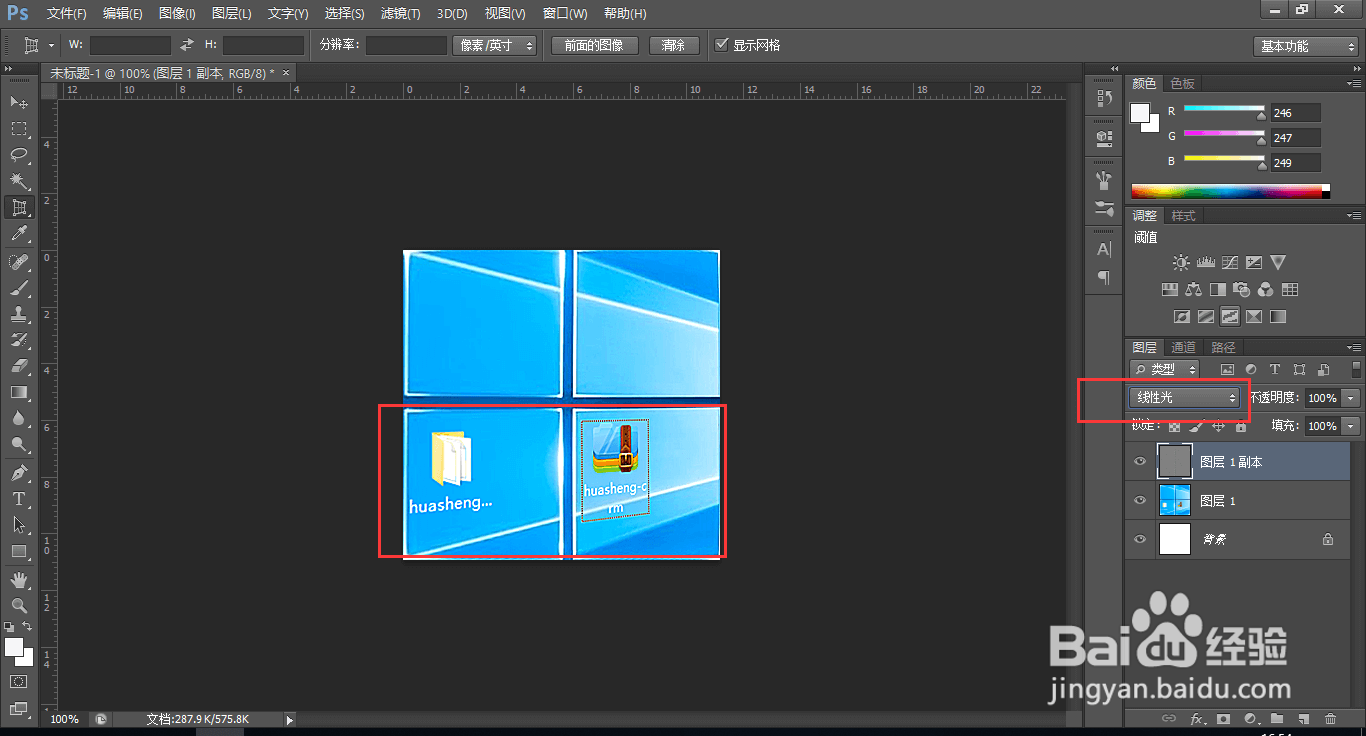Viewport: 1366px width, 736px height.
Task: Toggle Quick Mask mode
Action: tap(18, 681)
